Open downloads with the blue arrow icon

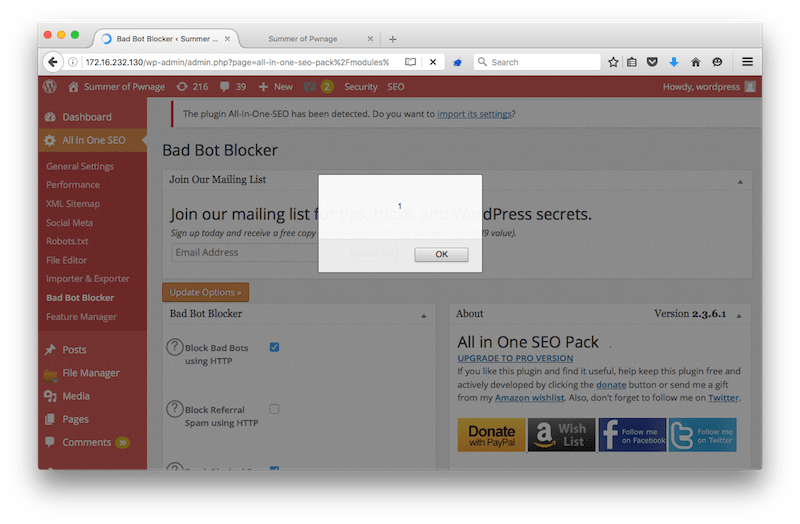(x=674, y=62)
